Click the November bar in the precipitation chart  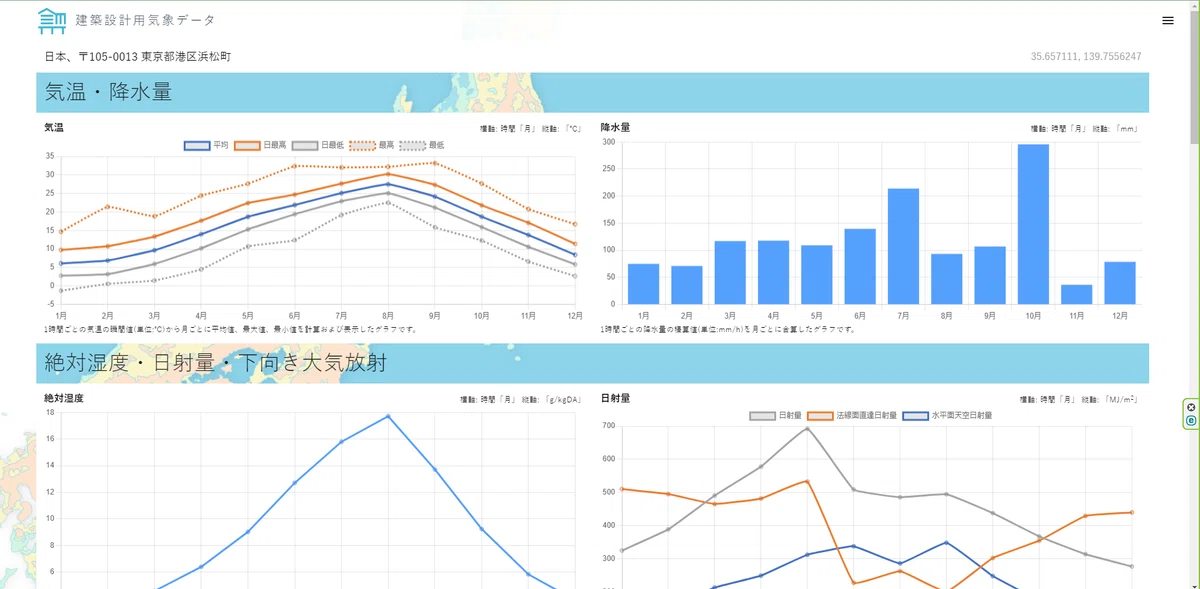tap(1077, 294)
